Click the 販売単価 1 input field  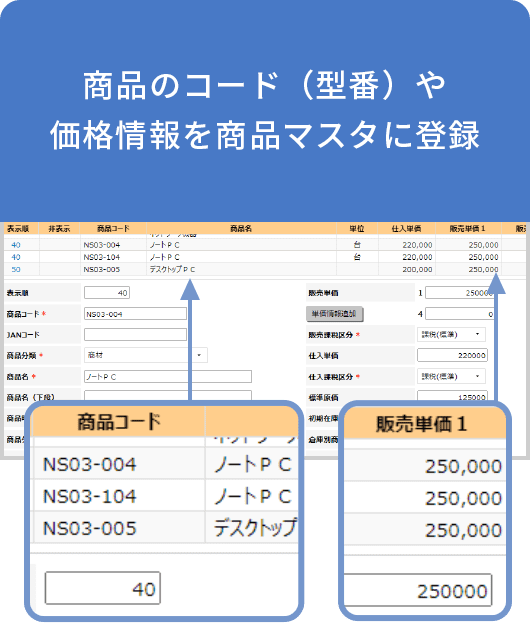tap(459, 293)
